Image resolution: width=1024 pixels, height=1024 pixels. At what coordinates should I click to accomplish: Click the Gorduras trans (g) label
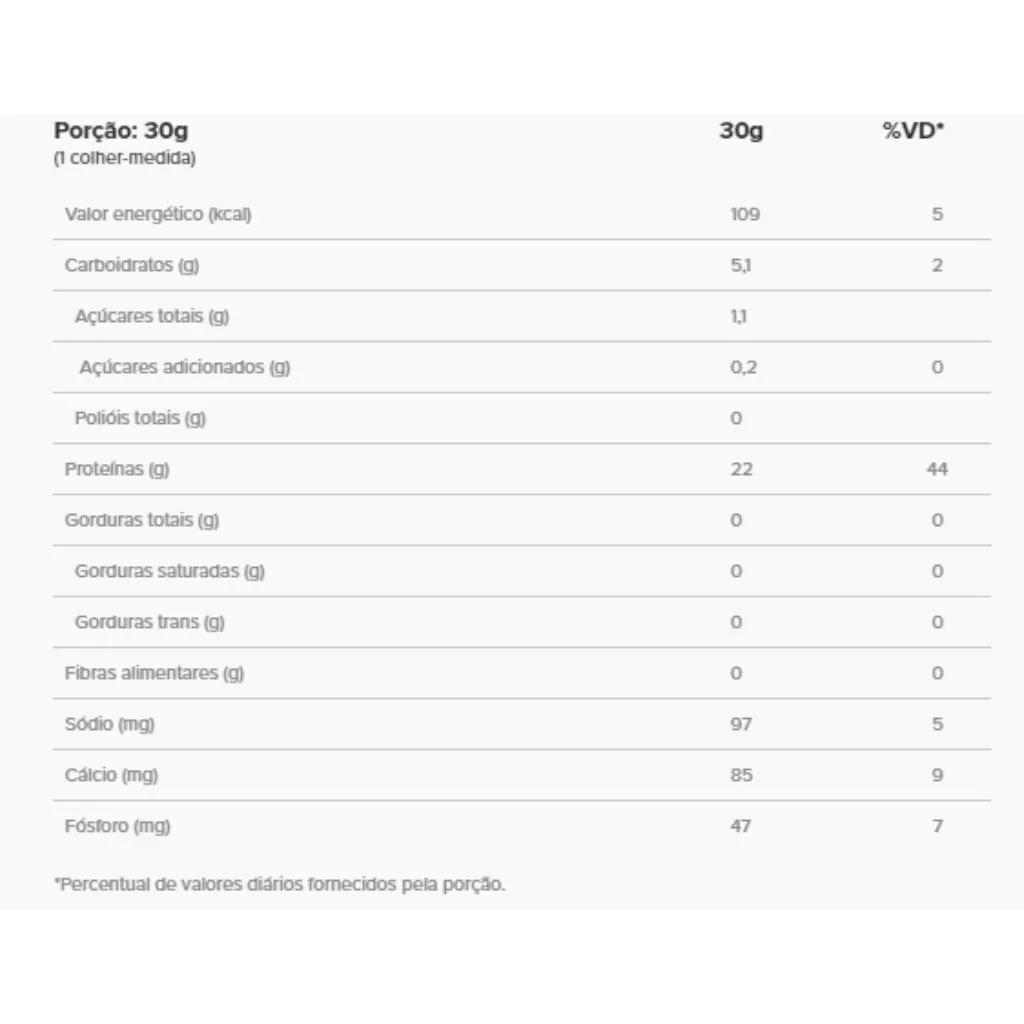pyautogui.click(x=150, y=622)
